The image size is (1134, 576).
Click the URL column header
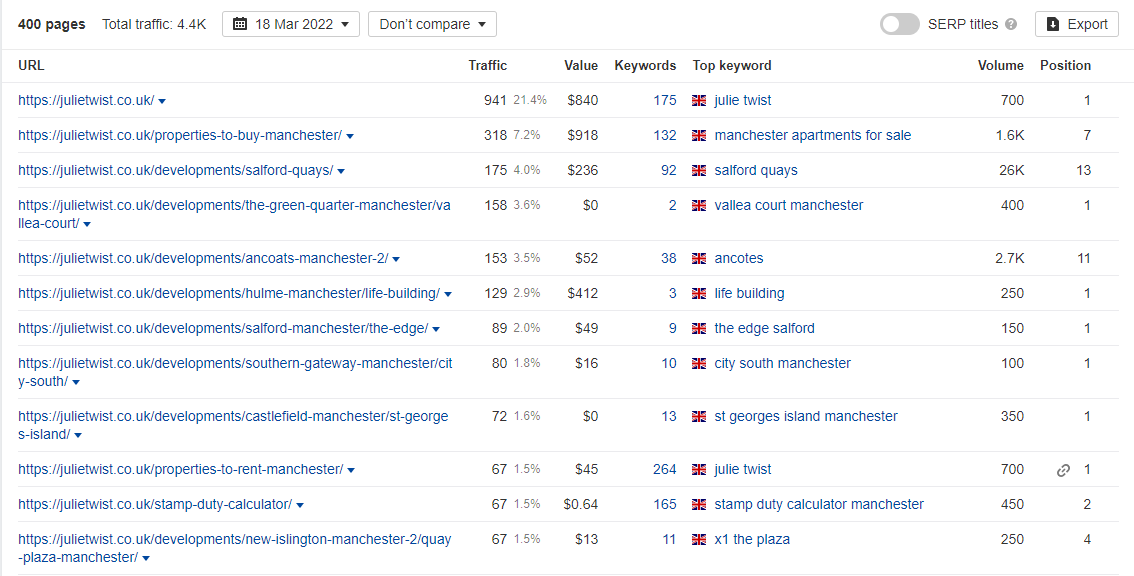tap(31, 65)
